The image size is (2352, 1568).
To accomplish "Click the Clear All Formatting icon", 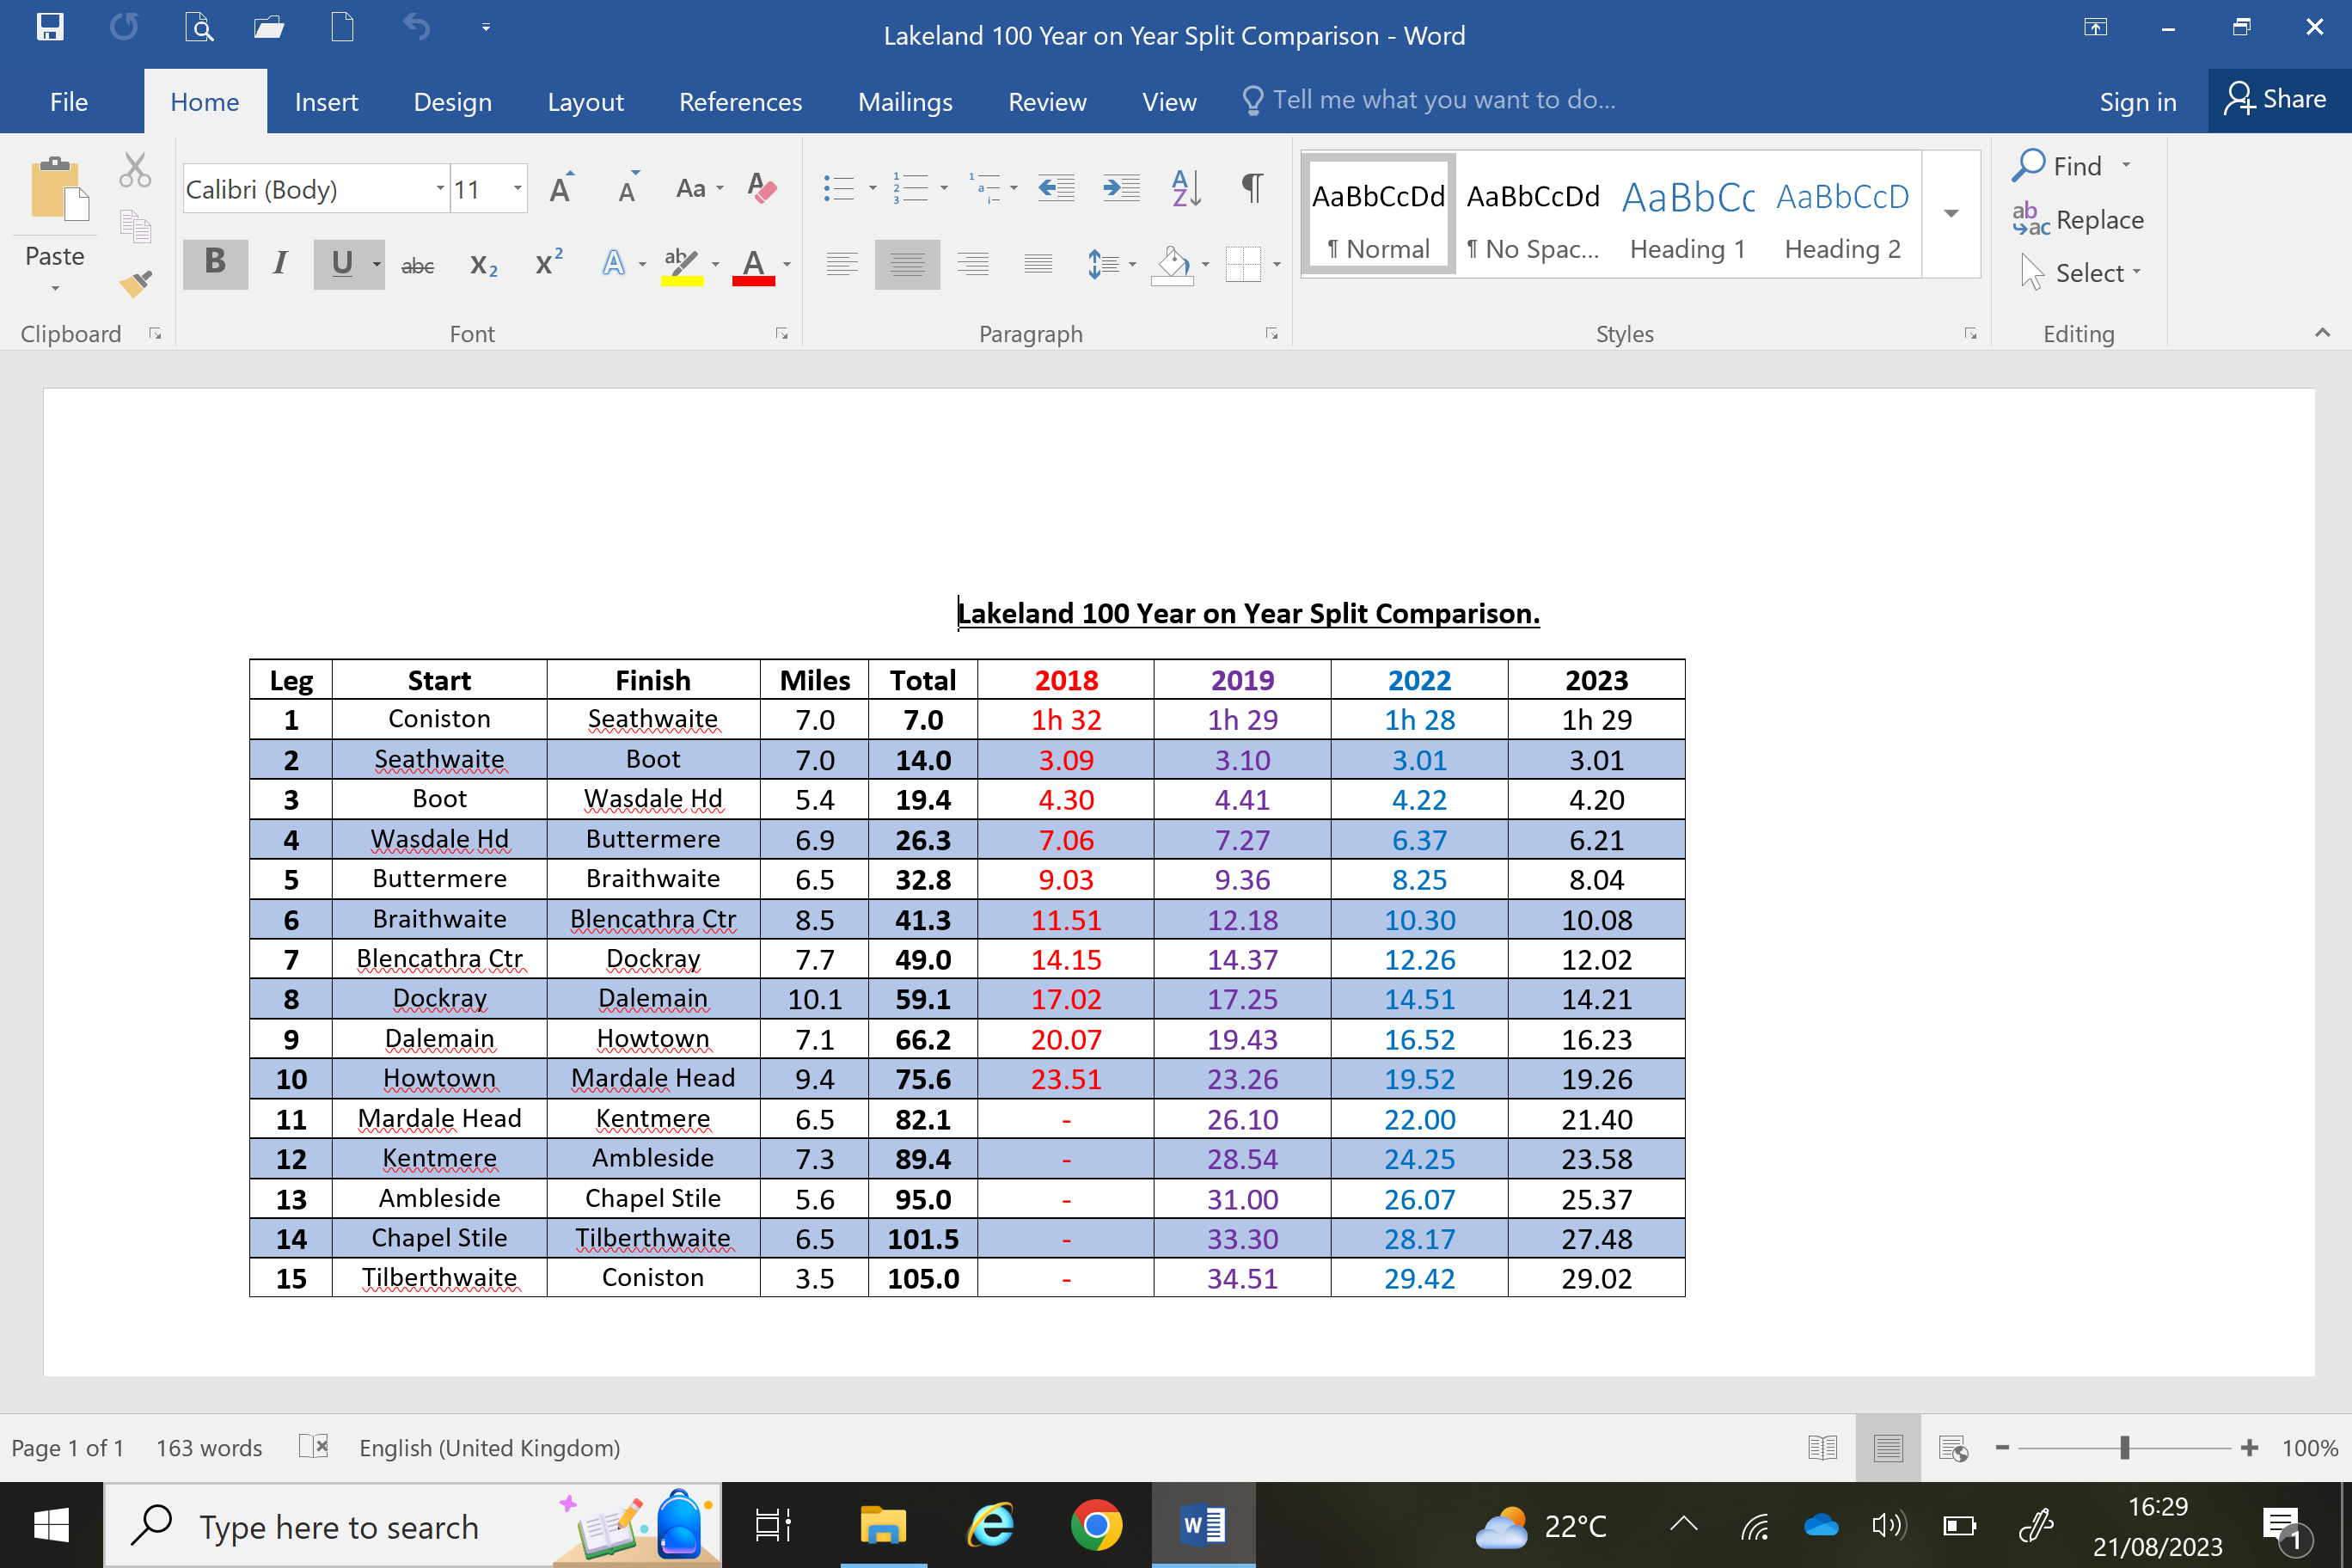I will 762,188.
